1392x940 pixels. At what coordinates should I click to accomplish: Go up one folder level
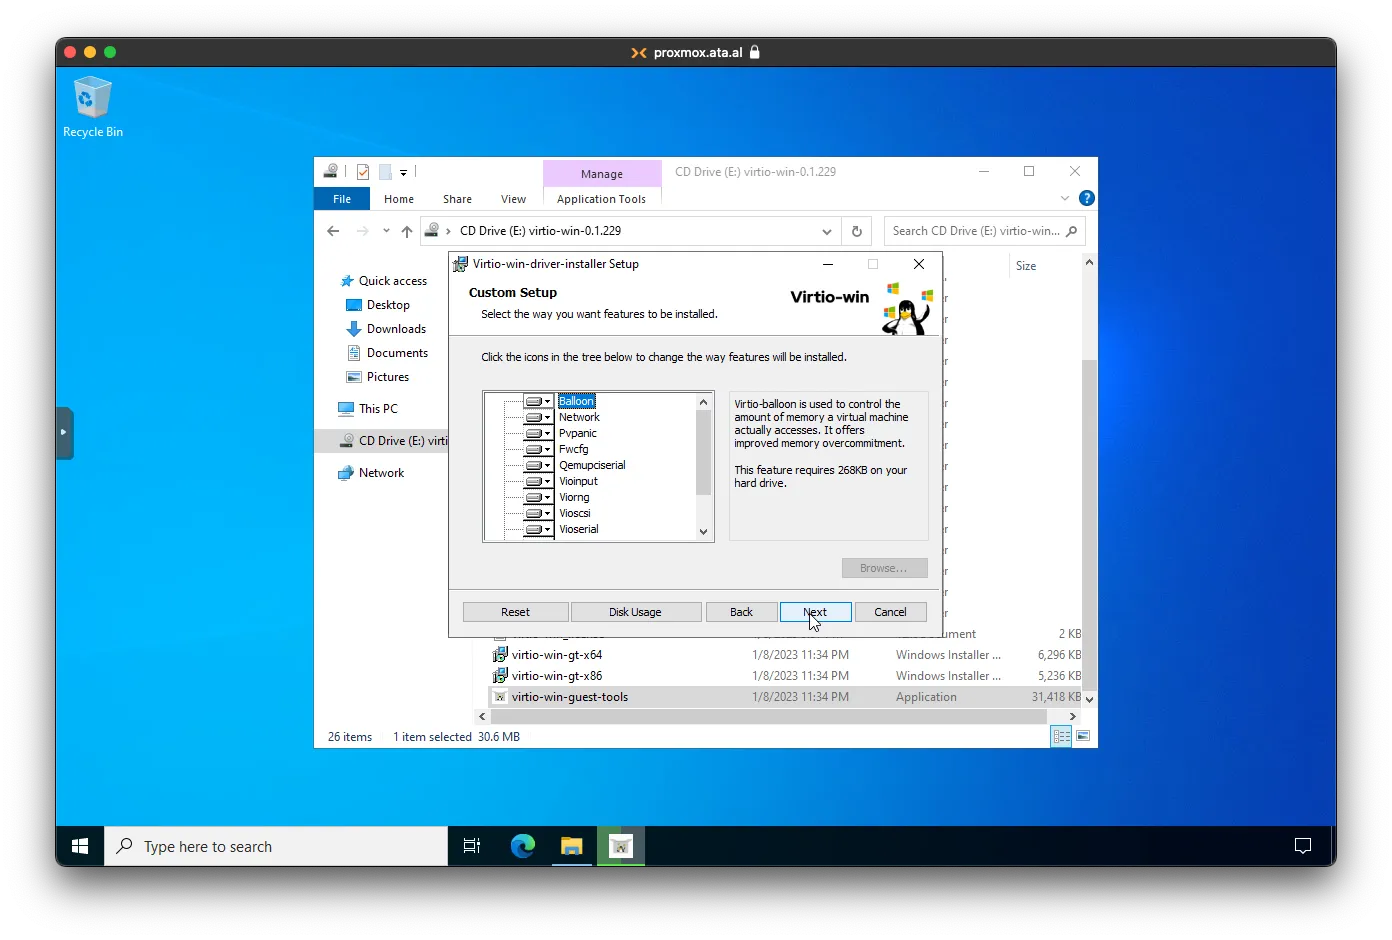407,231
